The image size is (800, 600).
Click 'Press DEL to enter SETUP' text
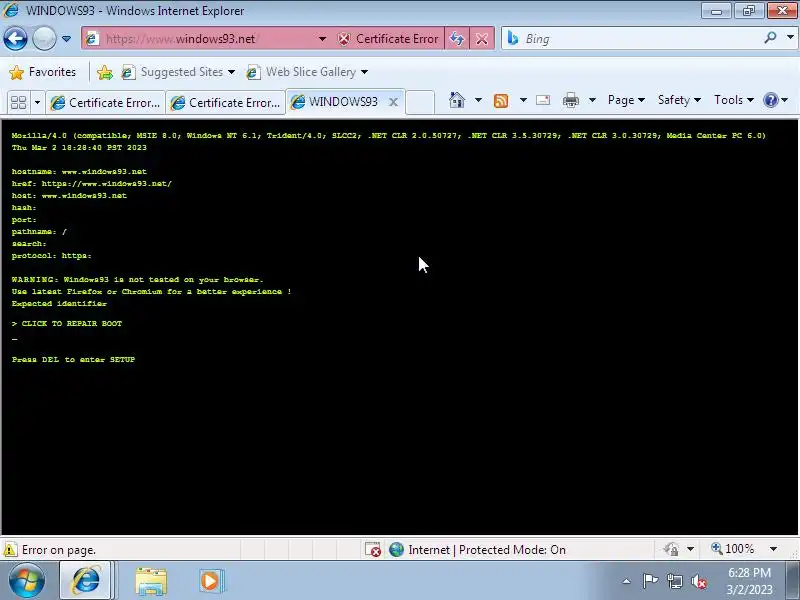point(73,359)
